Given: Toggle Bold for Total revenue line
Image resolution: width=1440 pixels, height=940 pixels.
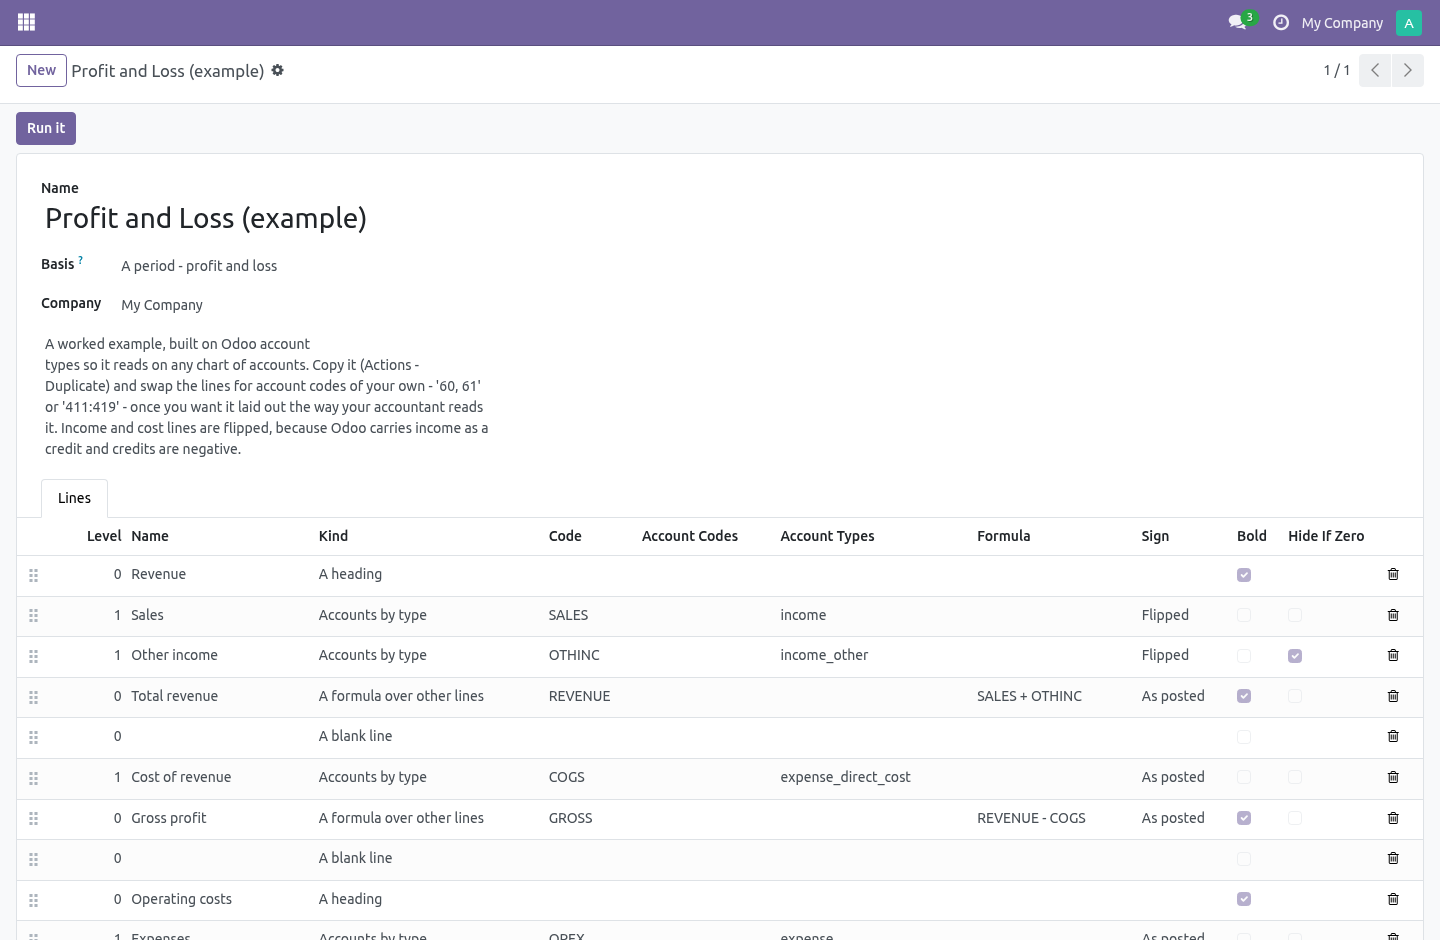Looking at the screenshot, I should pos(1244,696).
